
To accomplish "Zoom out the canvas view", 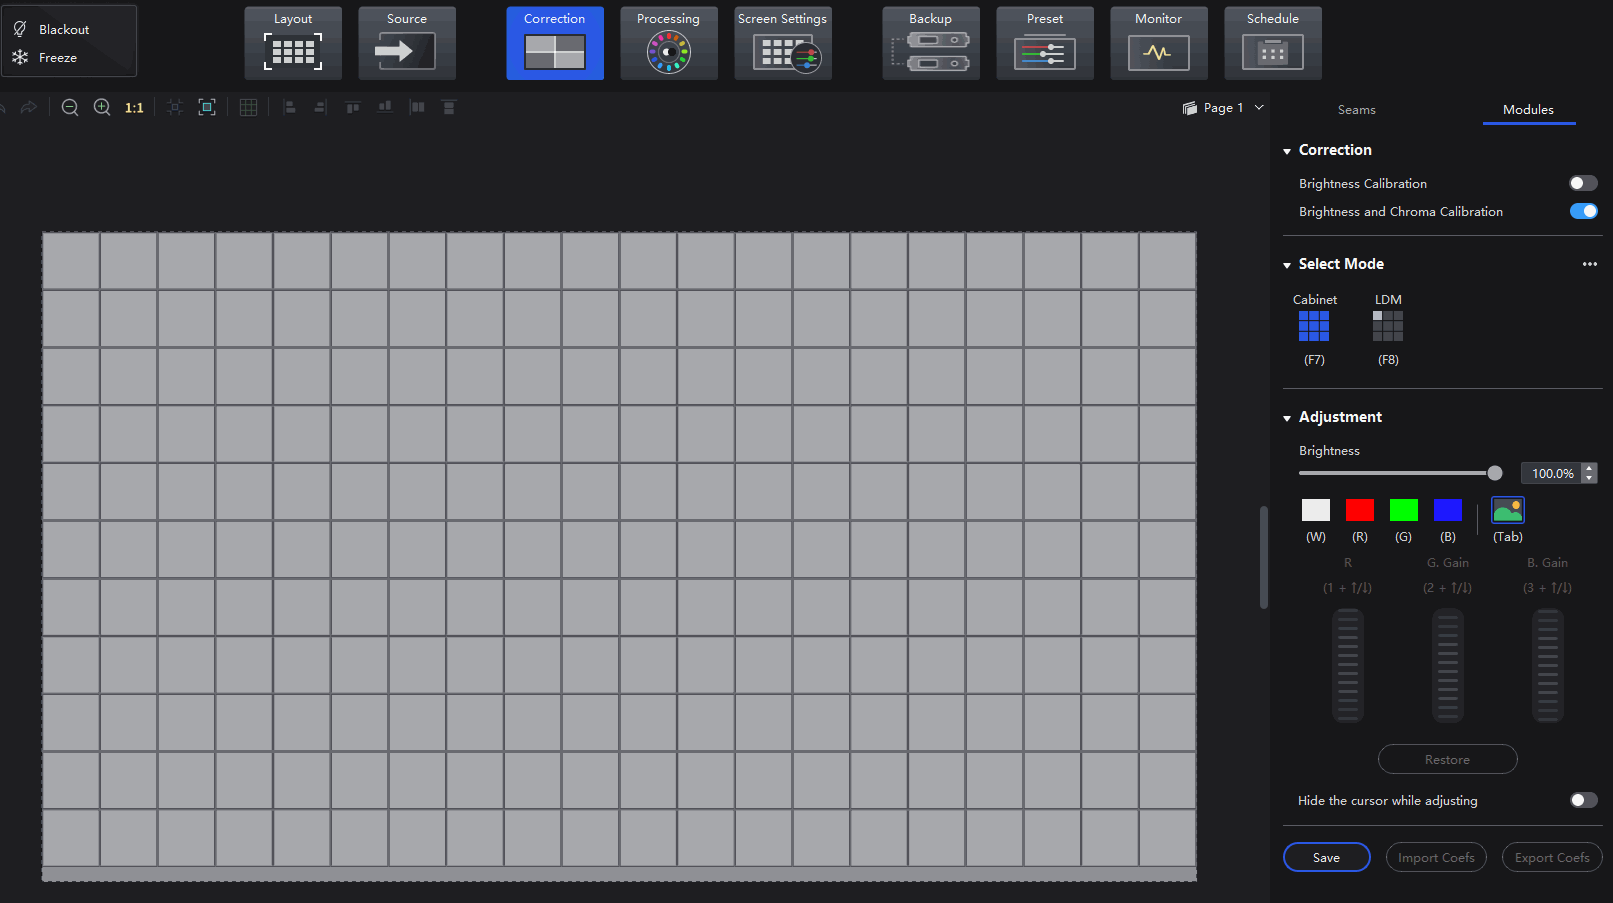I will coord(70,107).
